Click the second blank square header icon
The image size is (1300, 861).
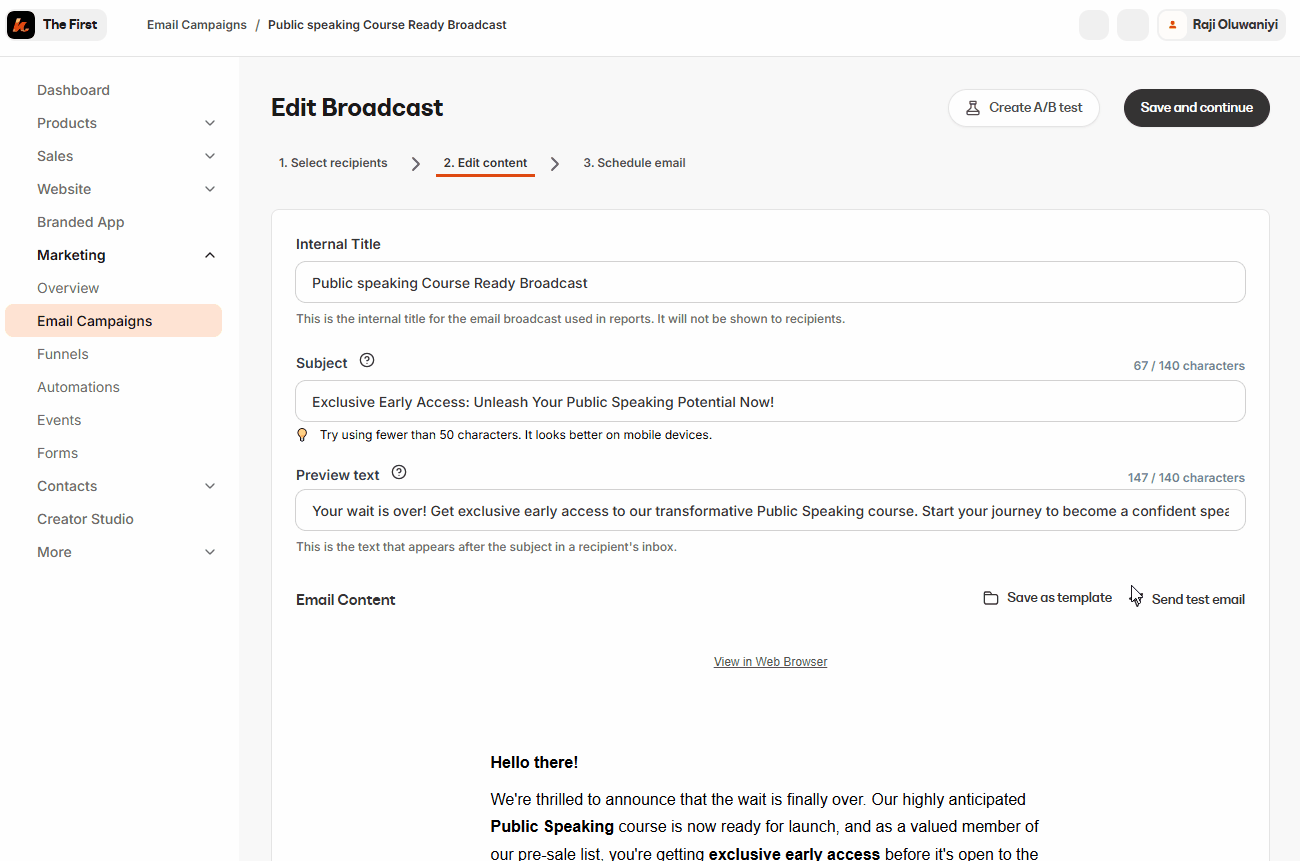point(1133,25)
